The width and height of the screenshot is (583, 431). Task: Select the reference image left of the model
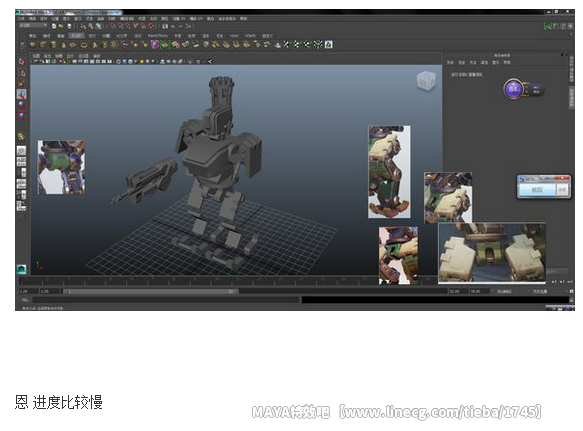61,167
